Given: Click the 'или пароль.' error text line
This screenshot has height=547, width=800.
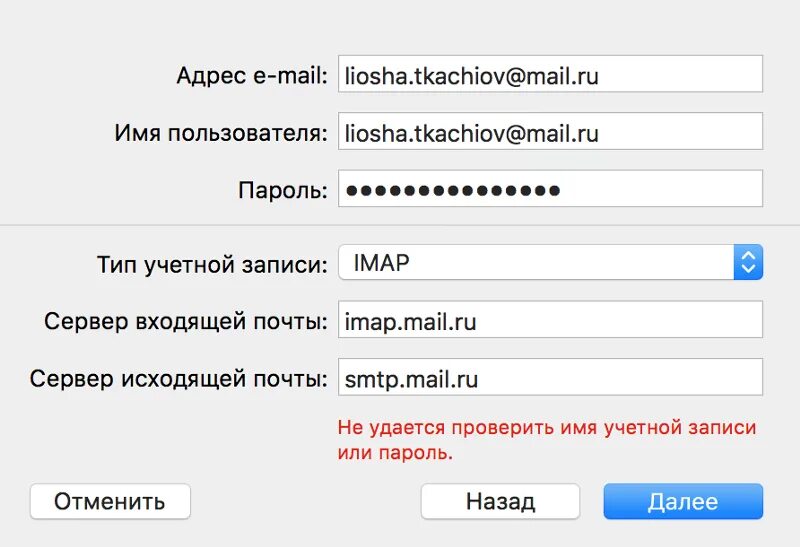Looking at the screenshot, I should click(x=395, y=453).
